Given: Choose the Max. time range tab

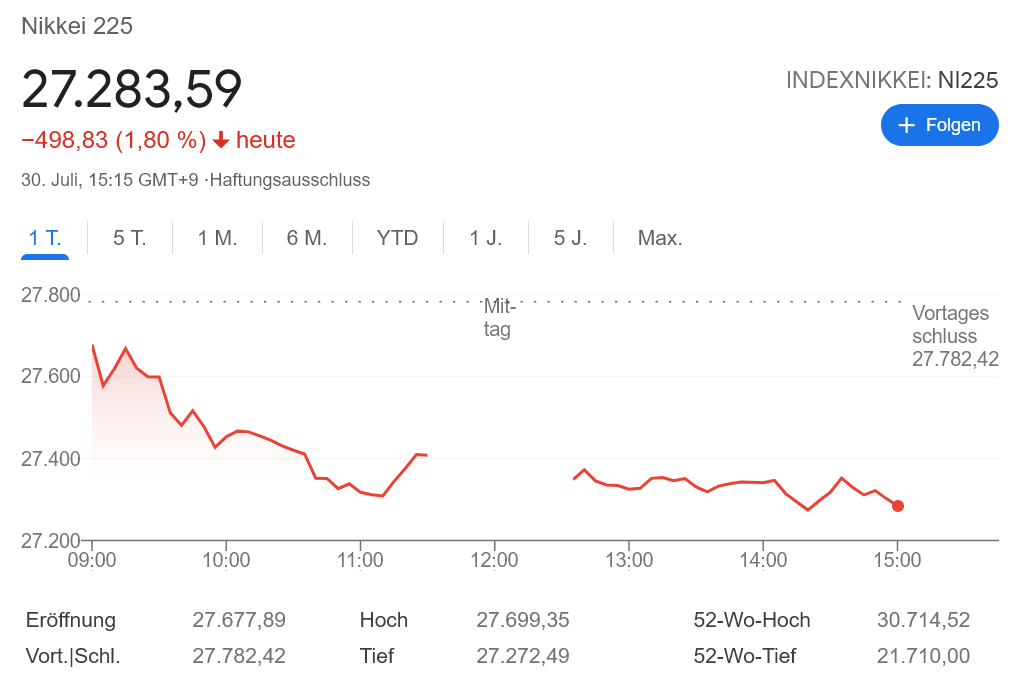Looking at the screenshot, I should 660,238.
